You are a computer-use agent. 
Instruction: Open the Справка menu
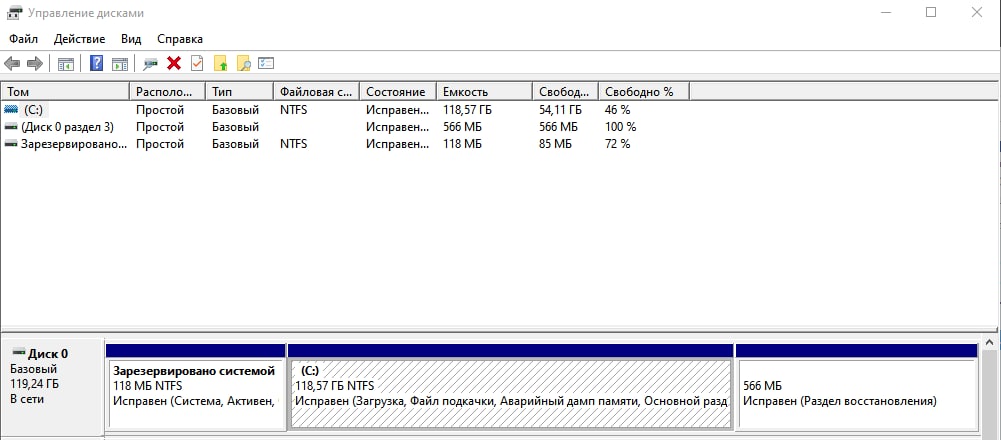pos(180,39)
